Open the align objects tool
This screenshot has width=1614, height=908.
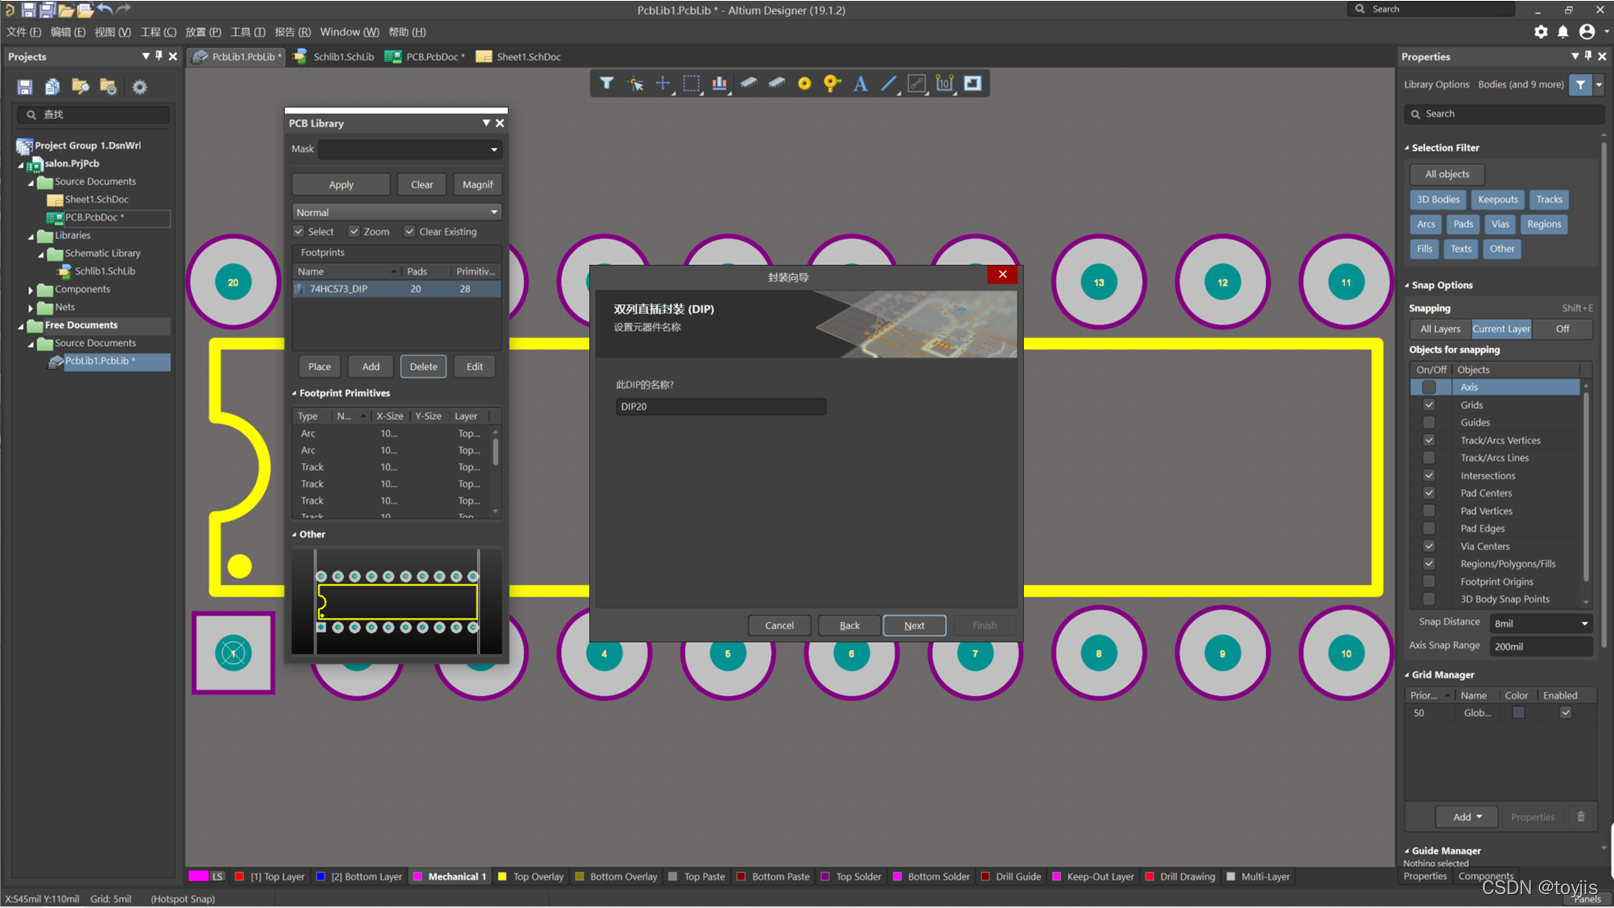[719, 83]
